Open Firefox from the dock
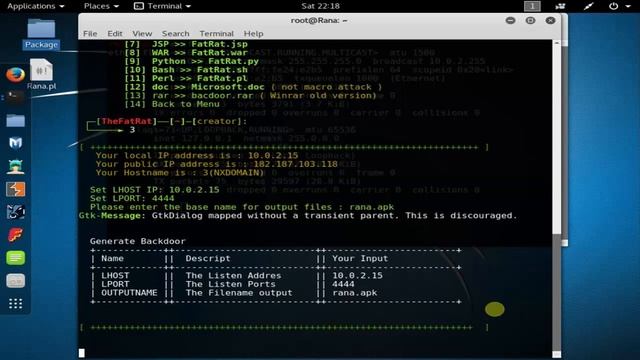This screenshot has width=640, height=360. tap(16, 75)
